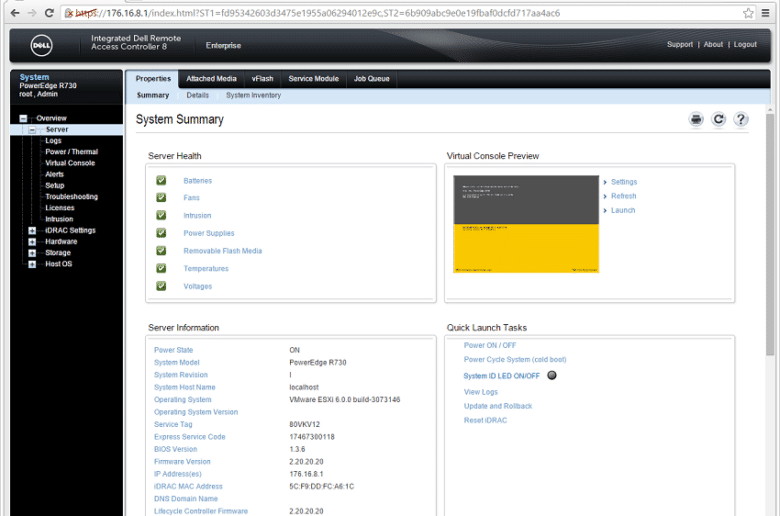Click green check next to Intrusion
The height and width of the screenshot is (516, 780).
pyautogui.click(x=161, y=215)
